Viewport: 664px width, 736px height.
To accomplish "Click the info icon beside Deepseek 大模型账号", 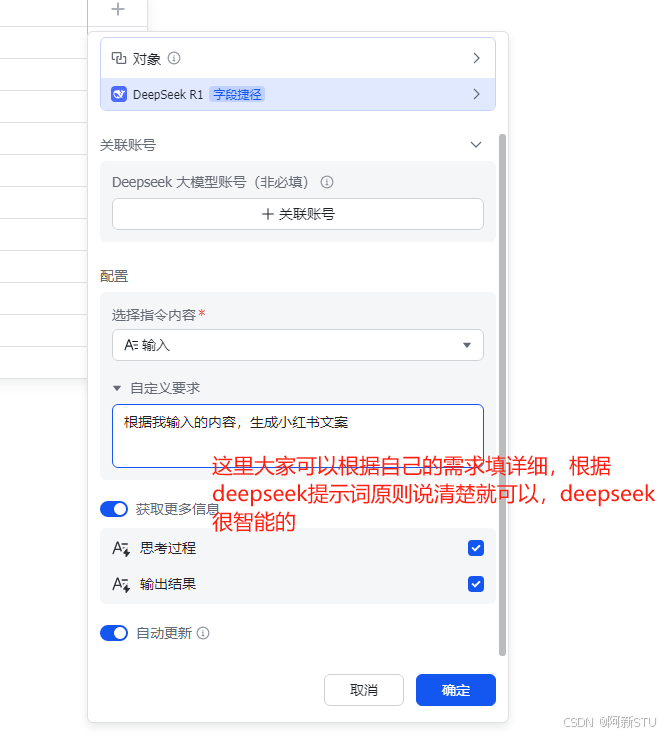I will tap(327, 182).
